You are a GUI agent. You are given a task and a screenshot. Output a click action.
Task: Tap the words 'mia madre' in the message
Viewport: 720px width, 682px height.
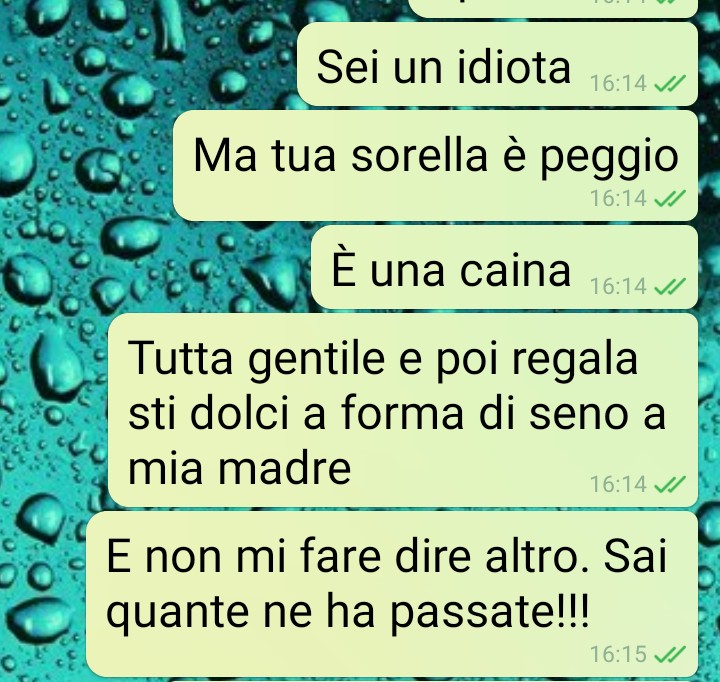pyautogui.click(x=240, y=469)
